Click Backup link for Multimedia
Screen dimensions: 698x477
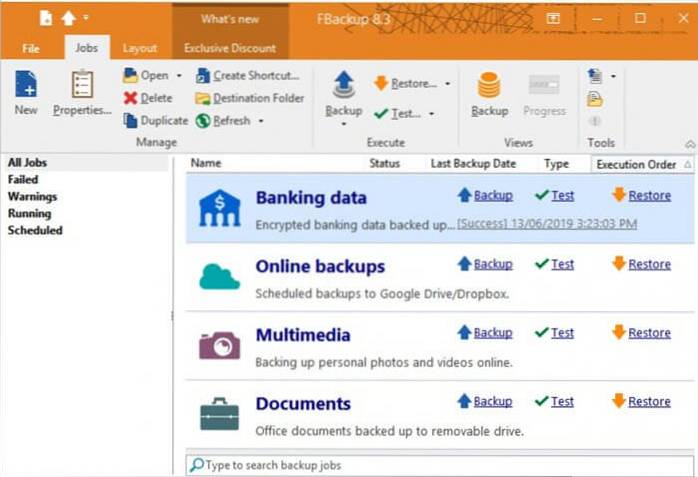coord(493,333)
